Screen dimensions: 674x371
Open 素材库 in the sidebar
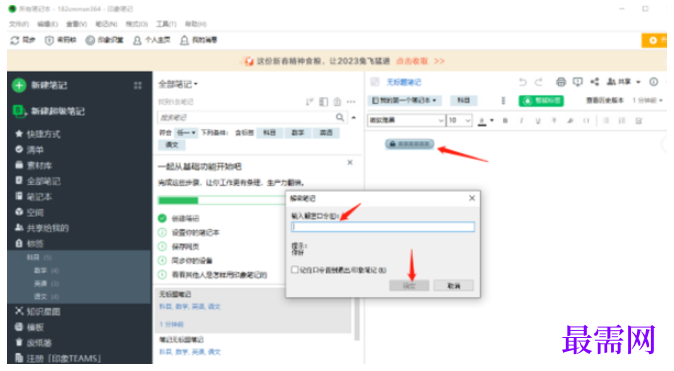(x=34, y=166)
